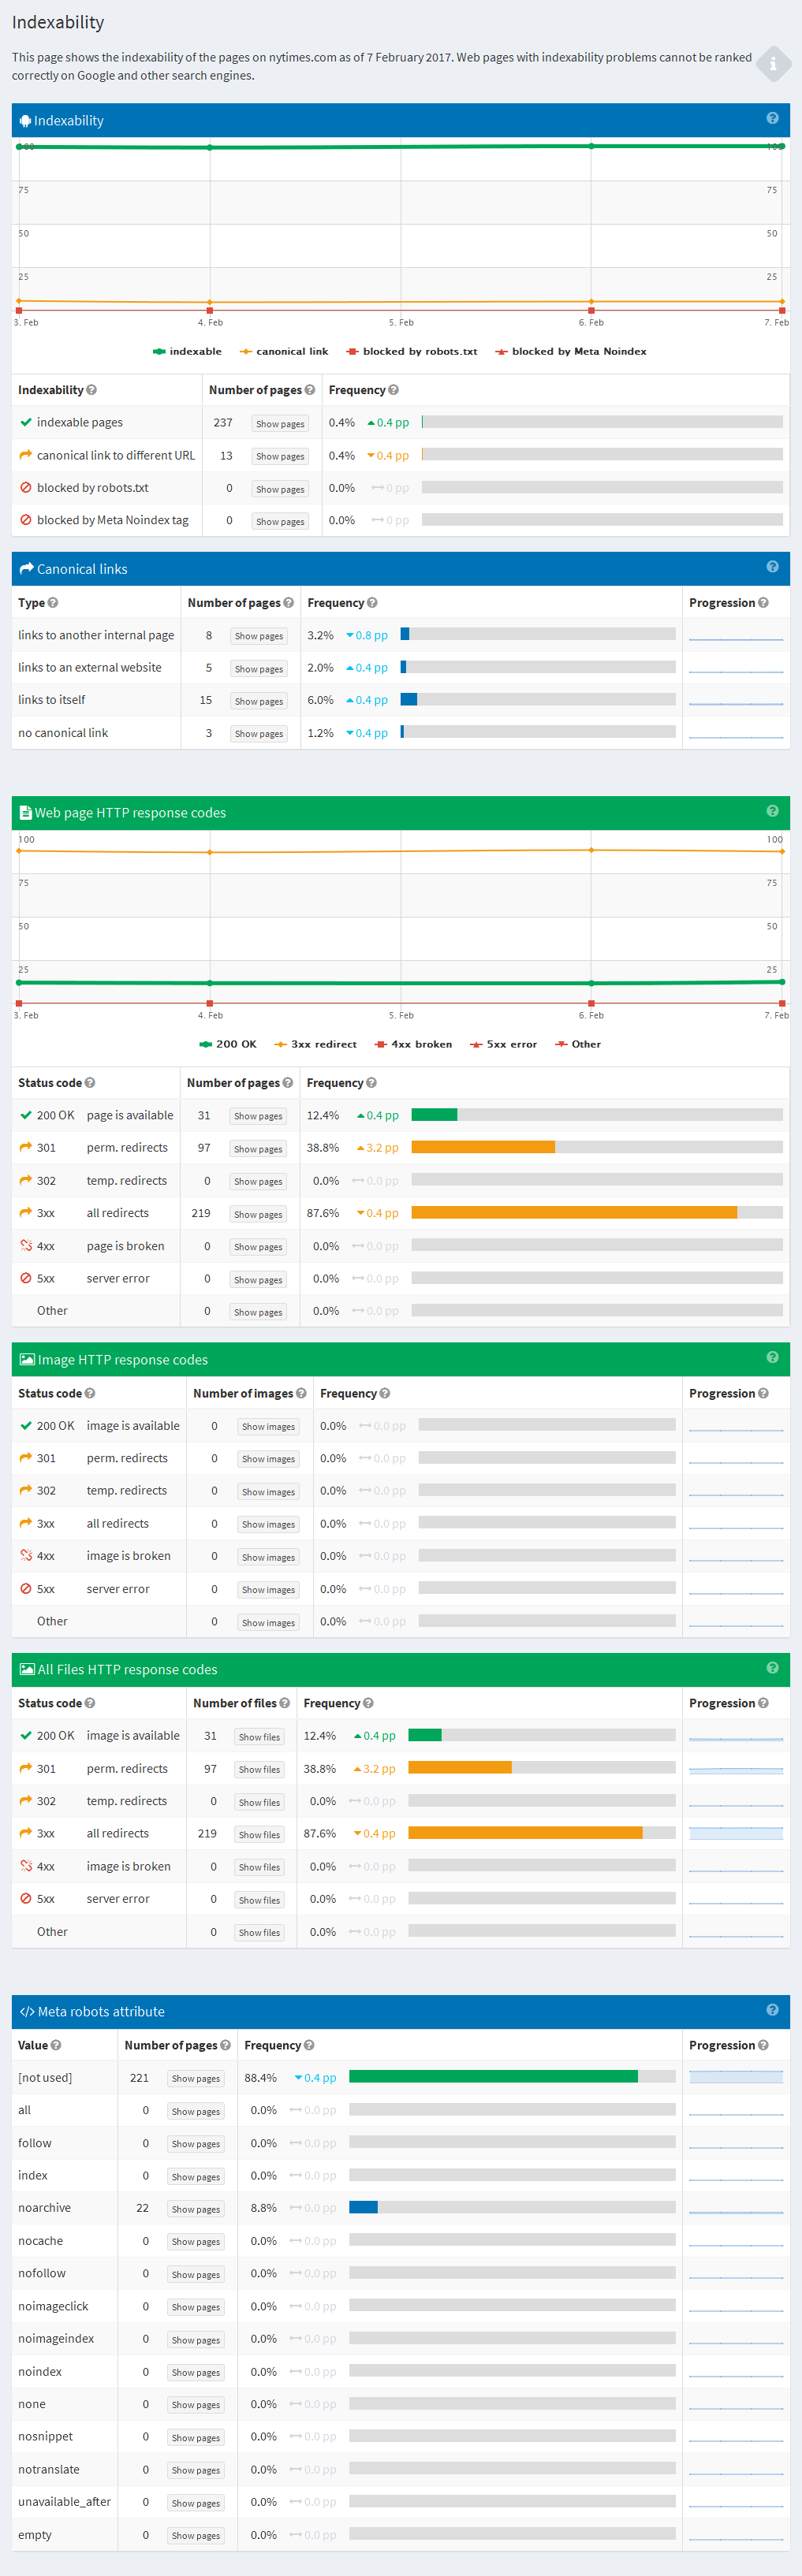Click green check icon for indexable pages row
This screenshot has height=2576, width=802.
pyautogui.click(x=26, y=422)
